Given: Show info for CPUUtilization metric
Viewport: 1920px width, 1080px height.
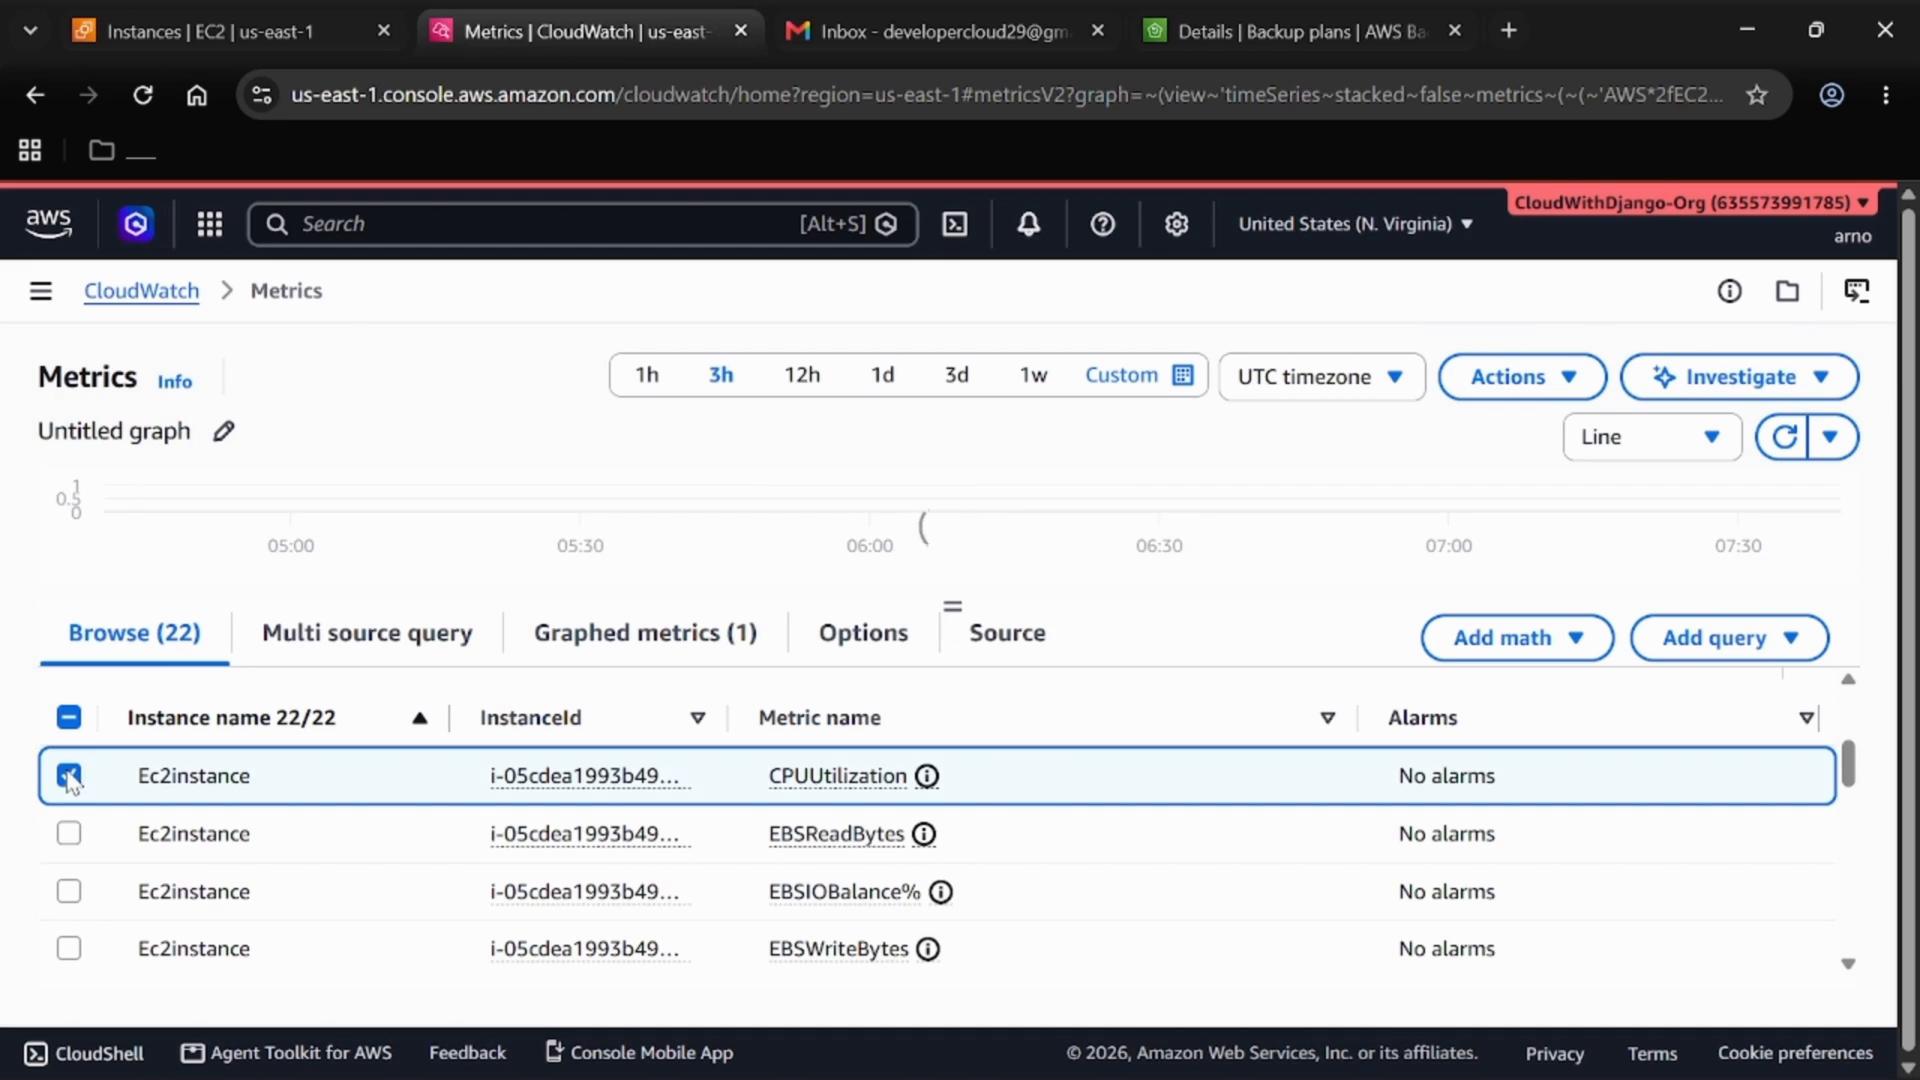Looking at the screenshot, I should pos(927,776).
